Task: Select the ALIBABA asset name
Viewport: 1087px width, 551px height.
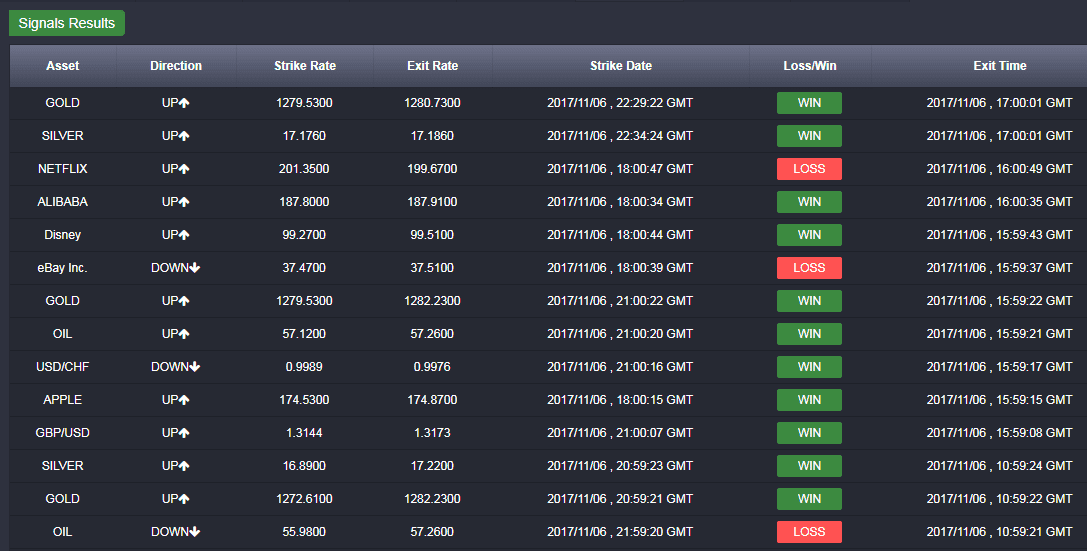Action: coord(62,202)
